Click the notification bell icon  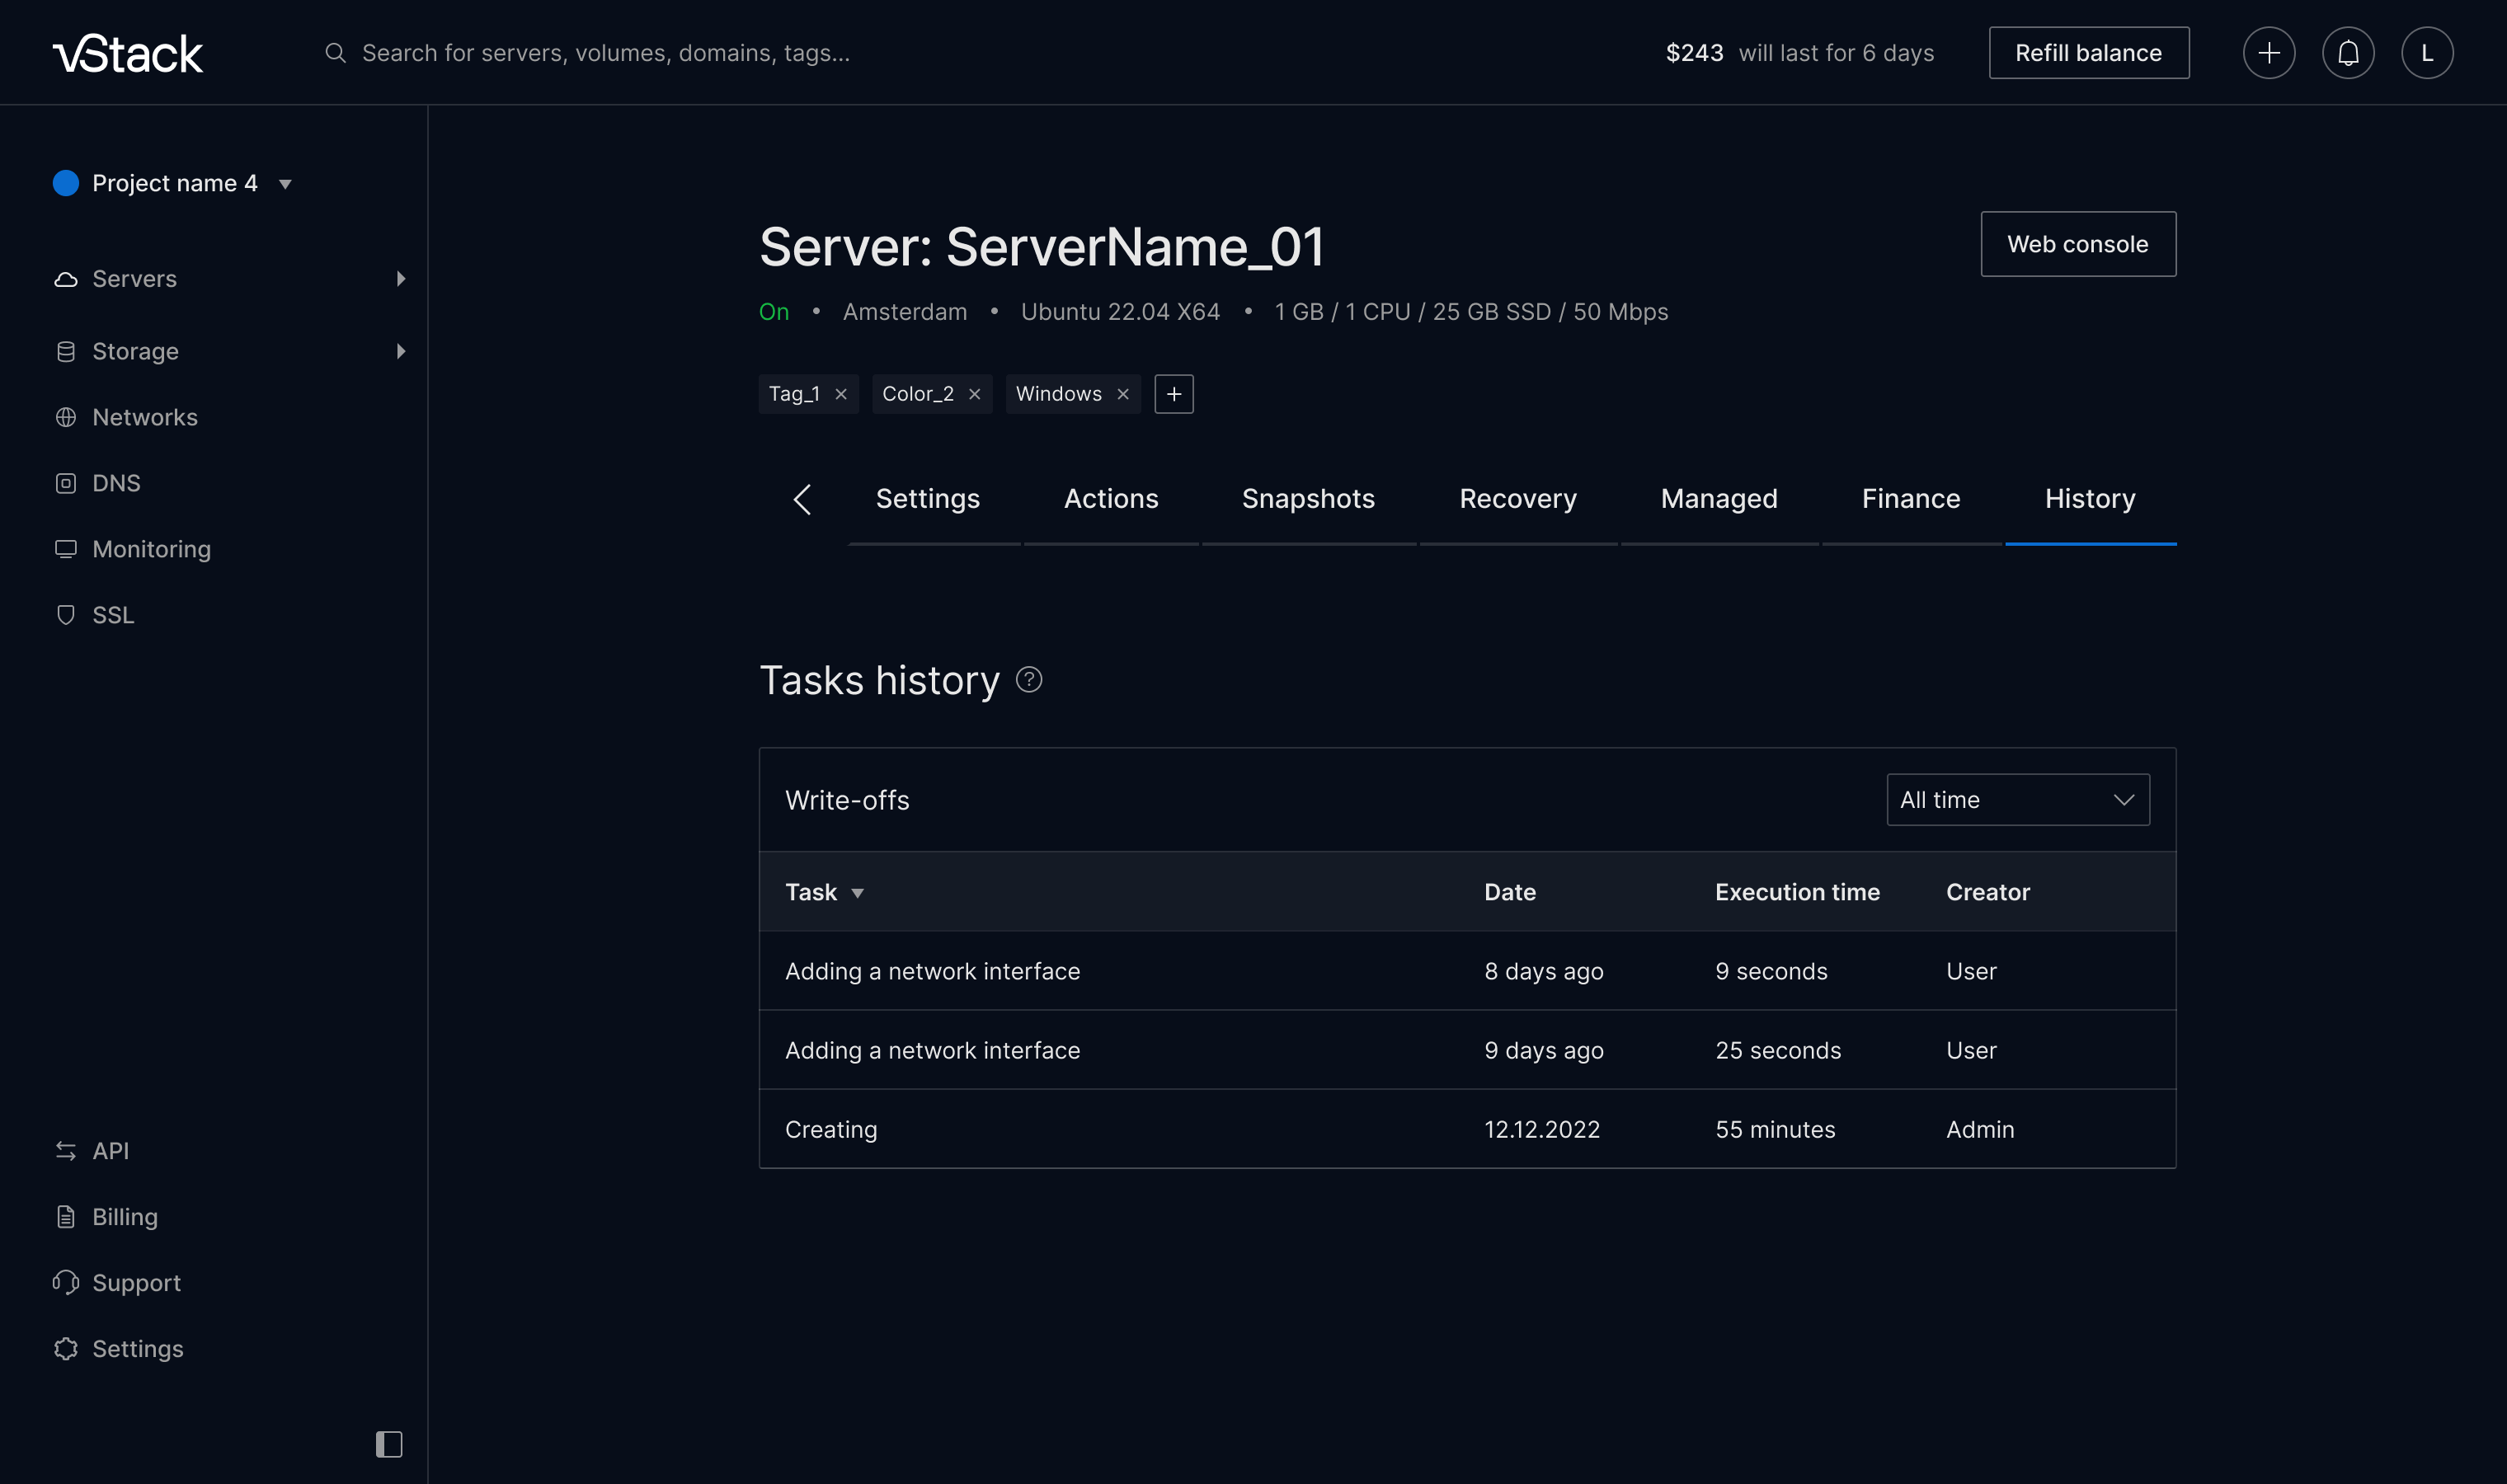click(x=2347, y=53)
